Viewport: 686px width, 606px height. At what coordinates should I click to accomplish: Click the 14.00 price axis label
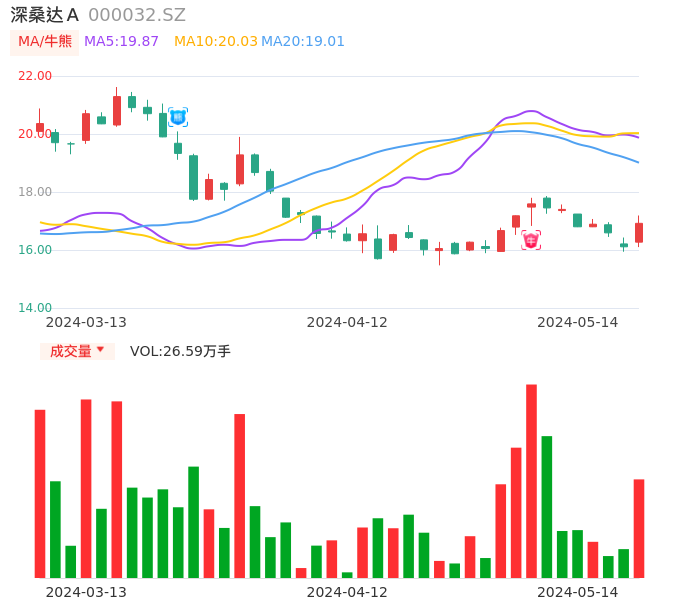tap(35, 308)
